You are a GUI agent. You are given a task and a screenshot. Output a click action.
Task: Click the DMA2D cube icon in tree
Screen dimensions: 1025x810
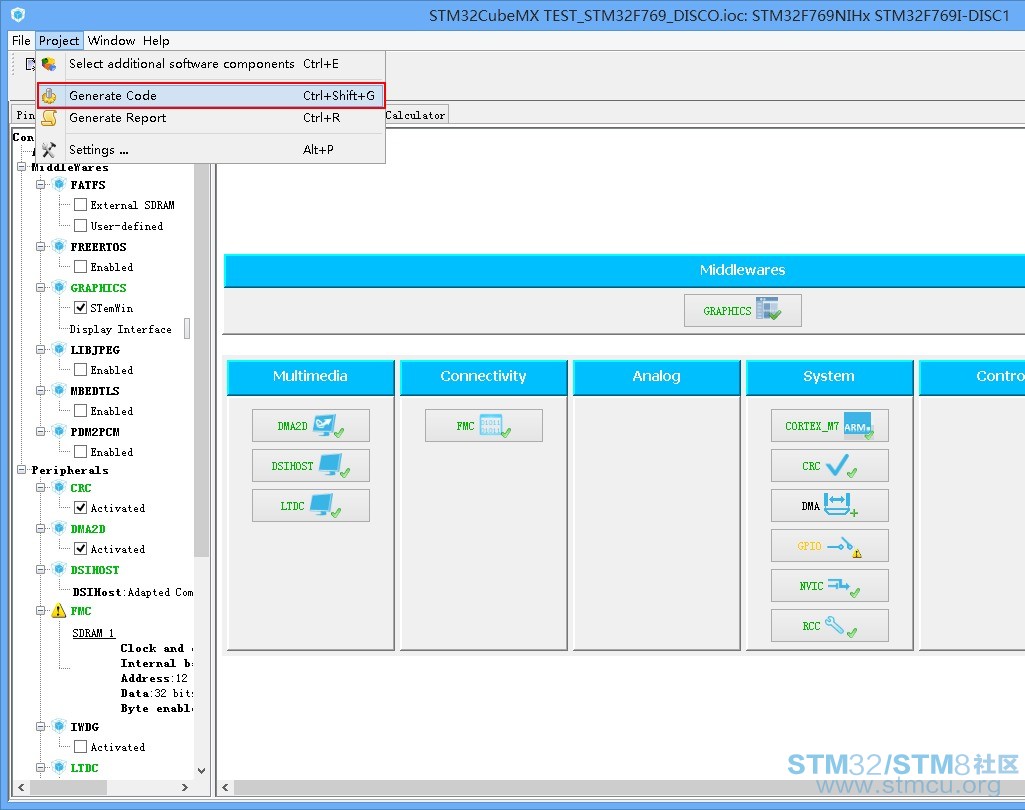pyautogui.click(x=59, y=528)
